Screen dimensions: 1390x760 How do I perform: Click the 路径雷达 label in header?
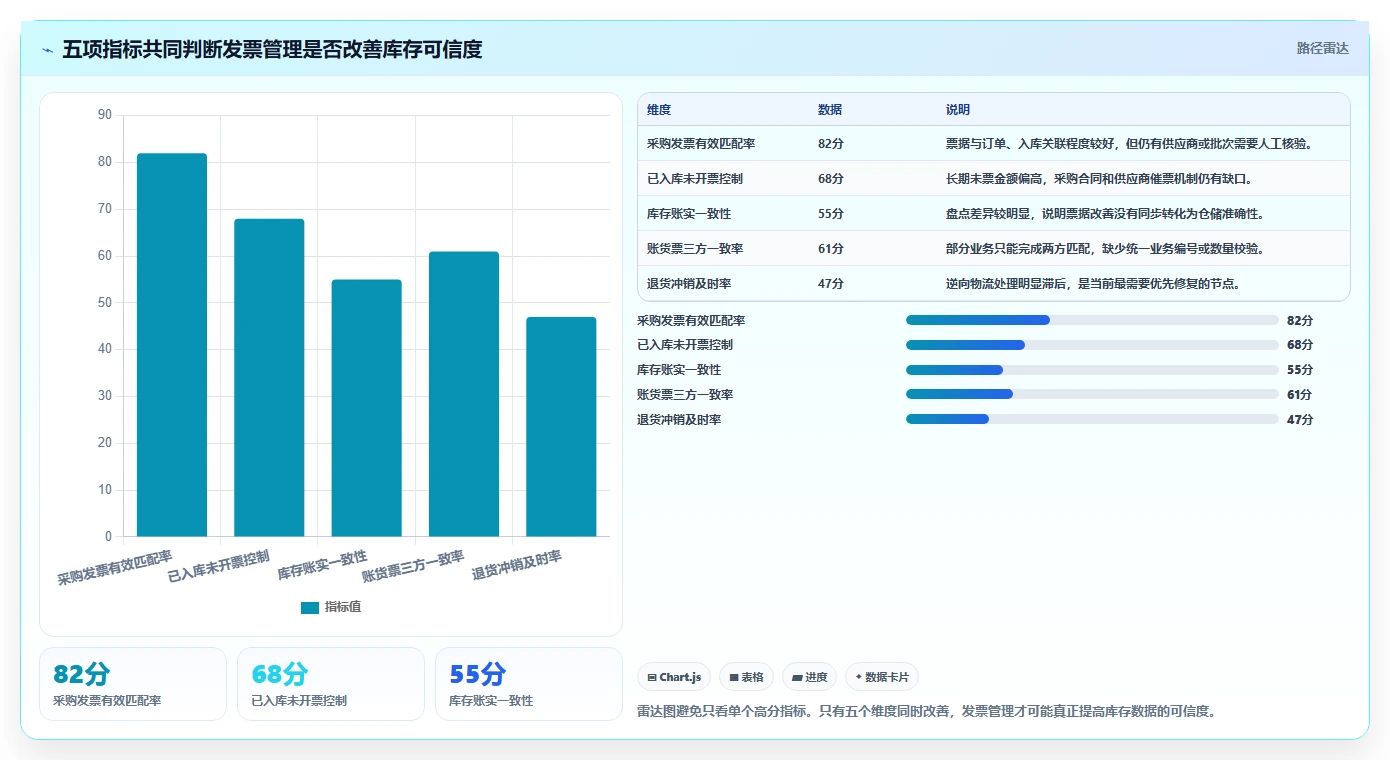1322,48
